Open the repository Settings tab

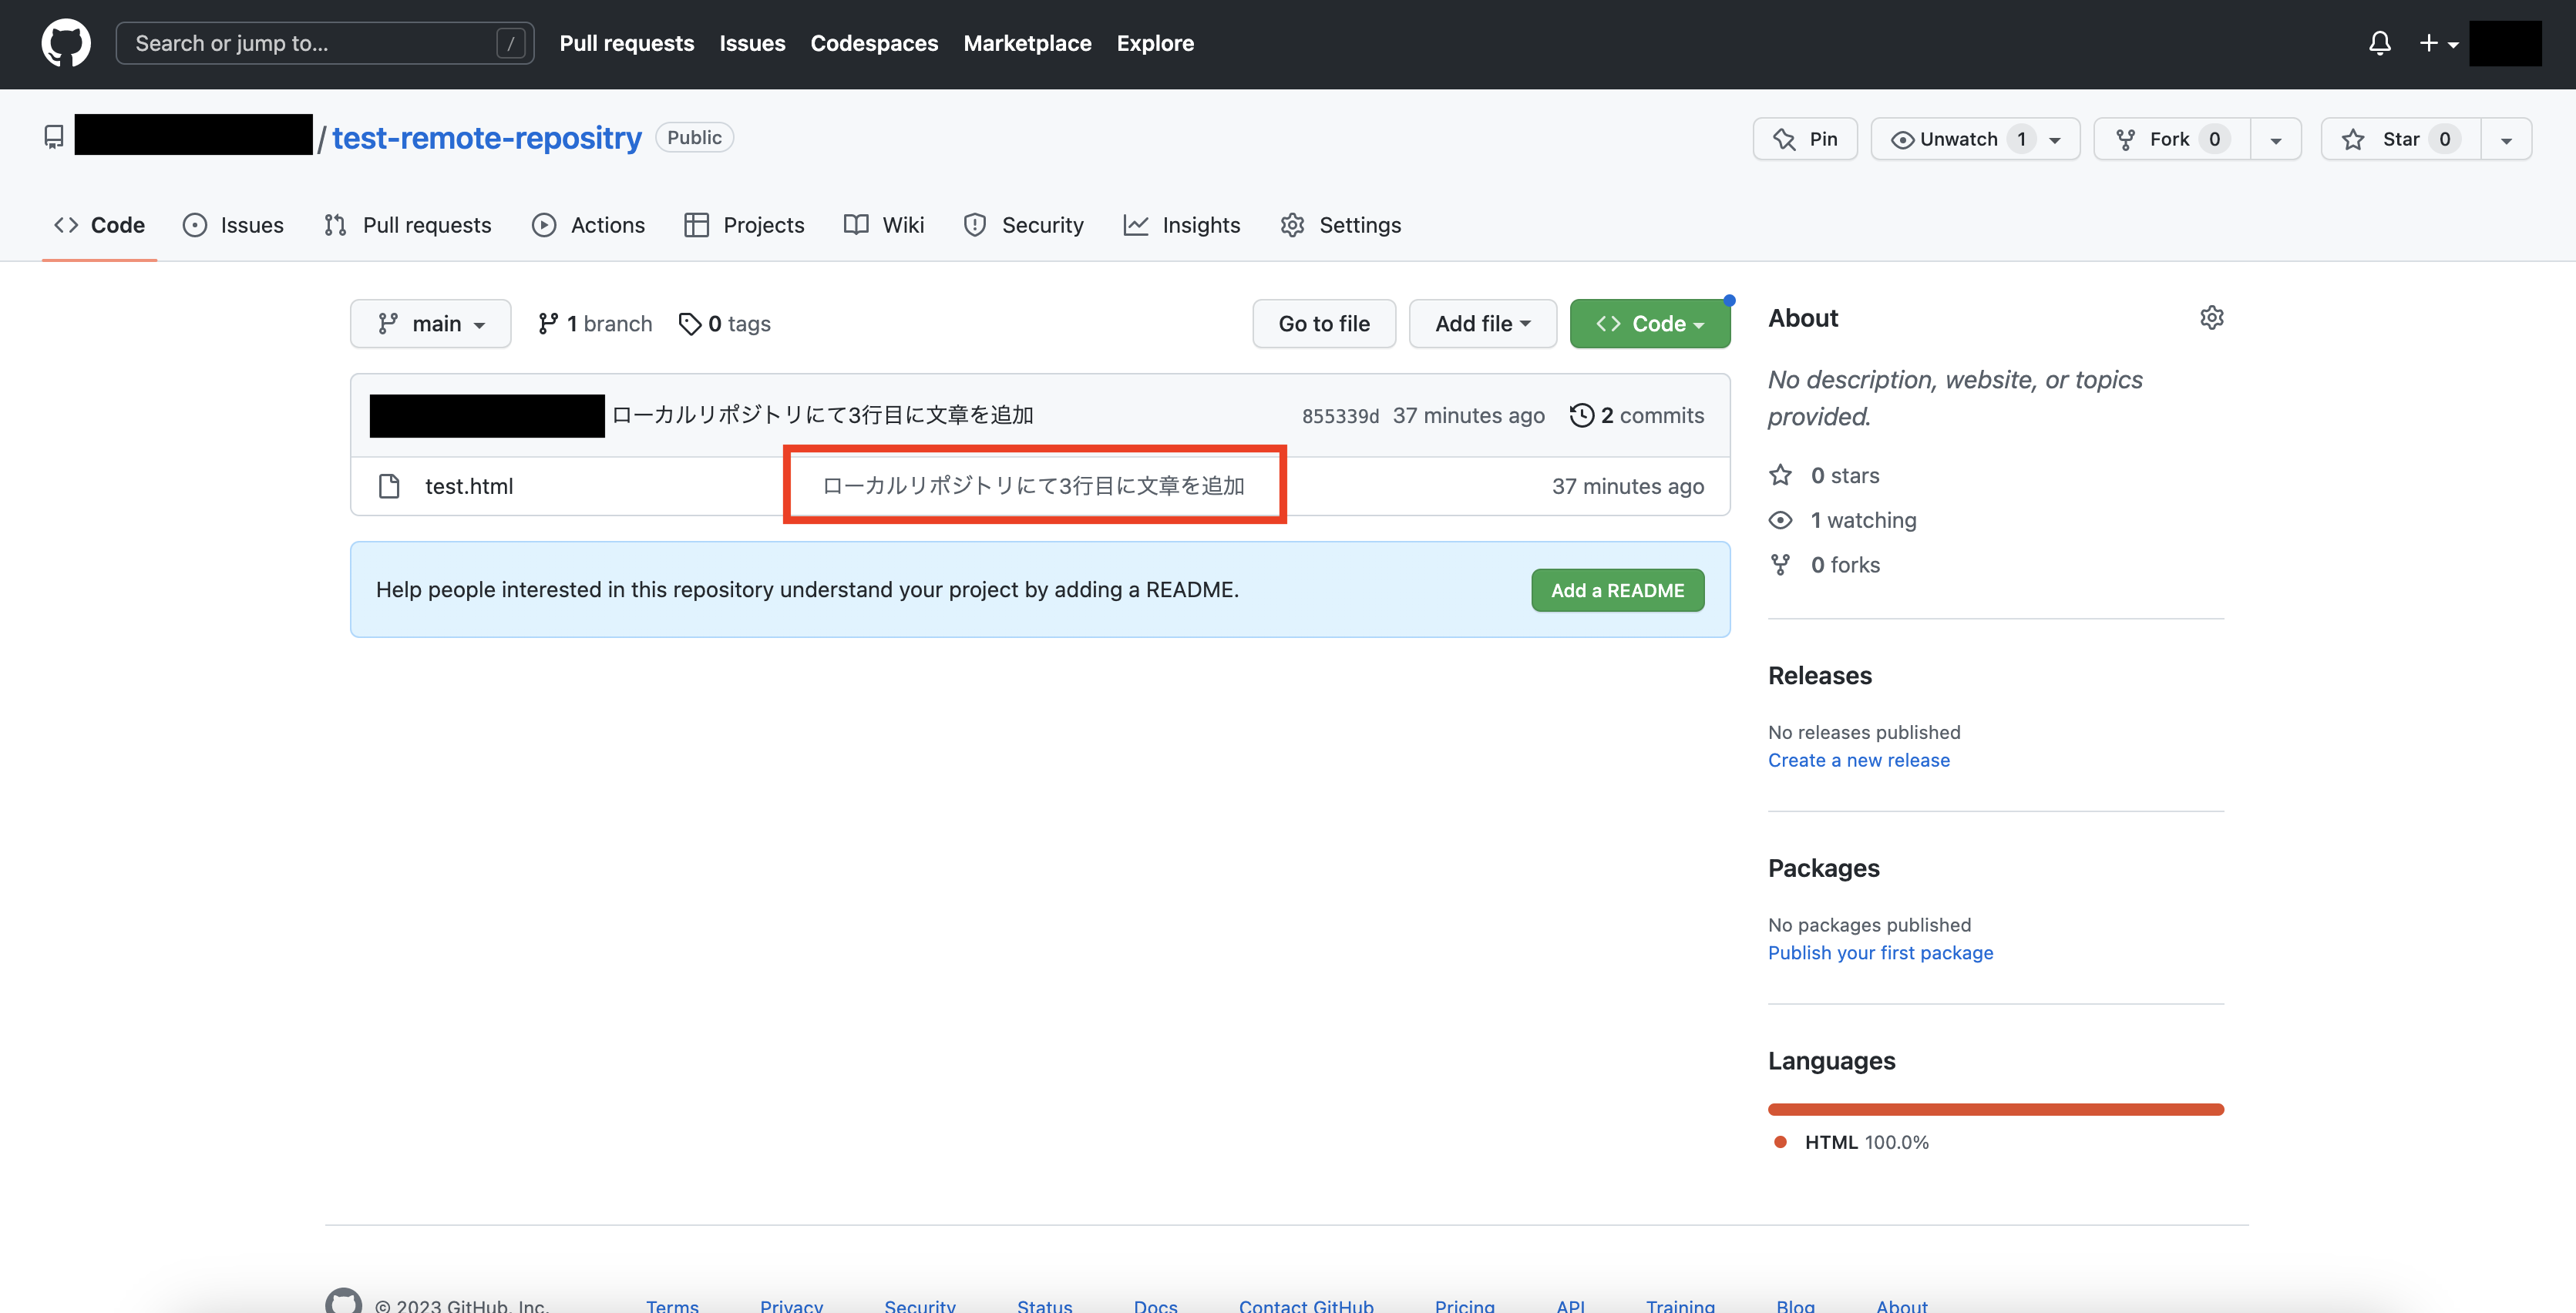pyautogui.click(x=1341, y=225)
